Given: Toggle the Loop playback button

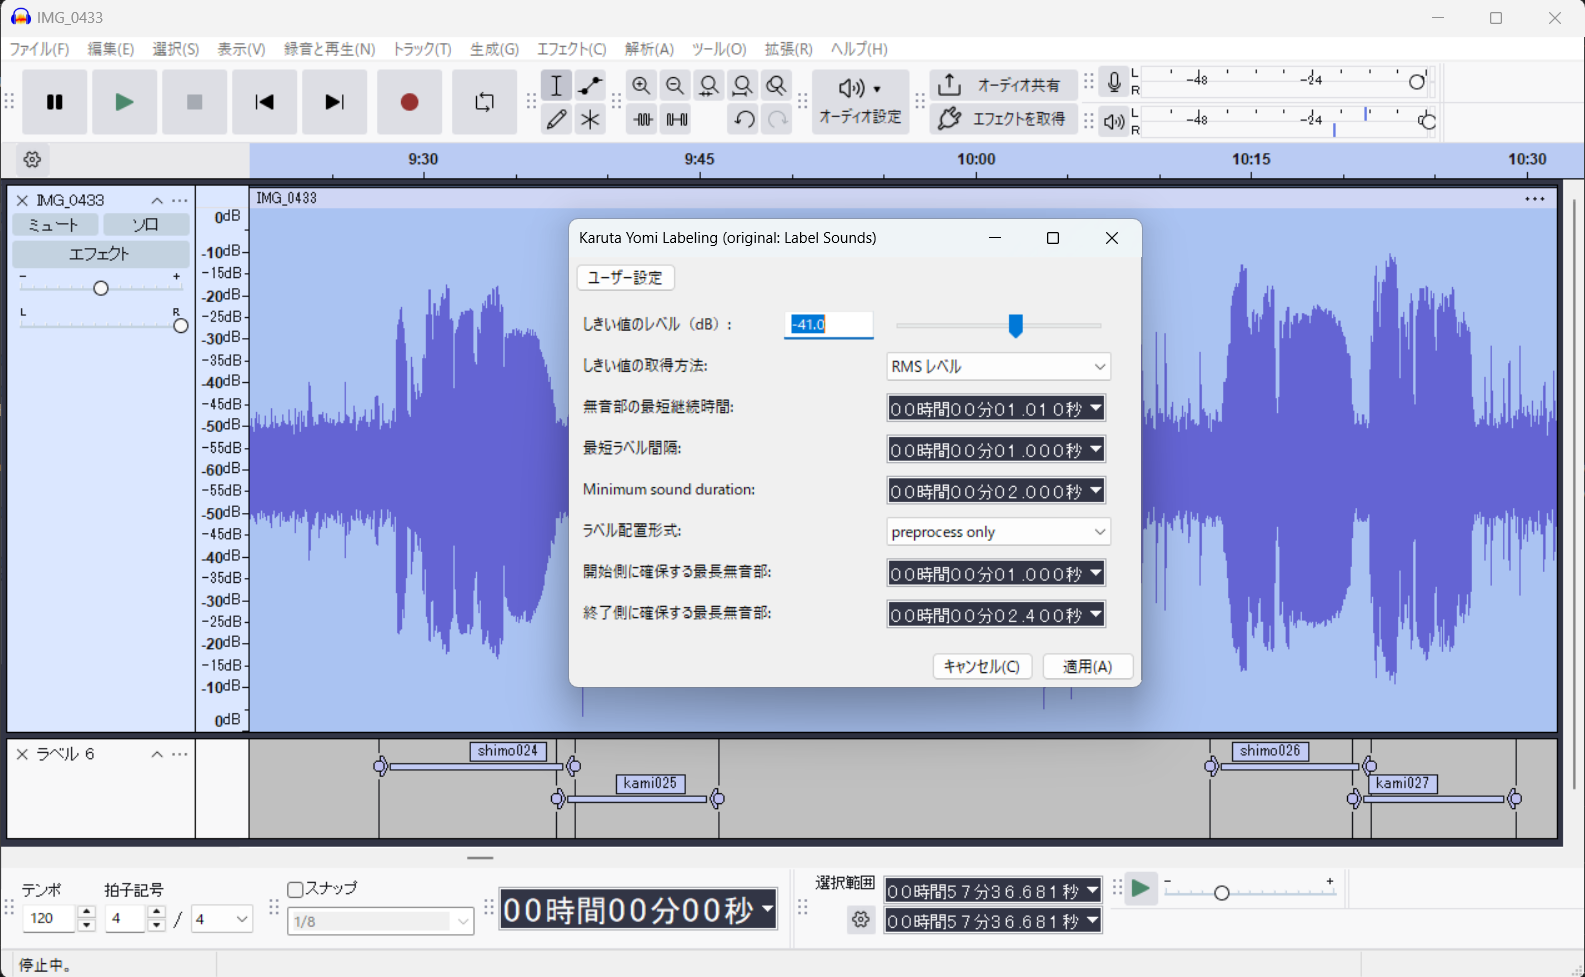Looking at the screenshot, I should coord(484,102).
